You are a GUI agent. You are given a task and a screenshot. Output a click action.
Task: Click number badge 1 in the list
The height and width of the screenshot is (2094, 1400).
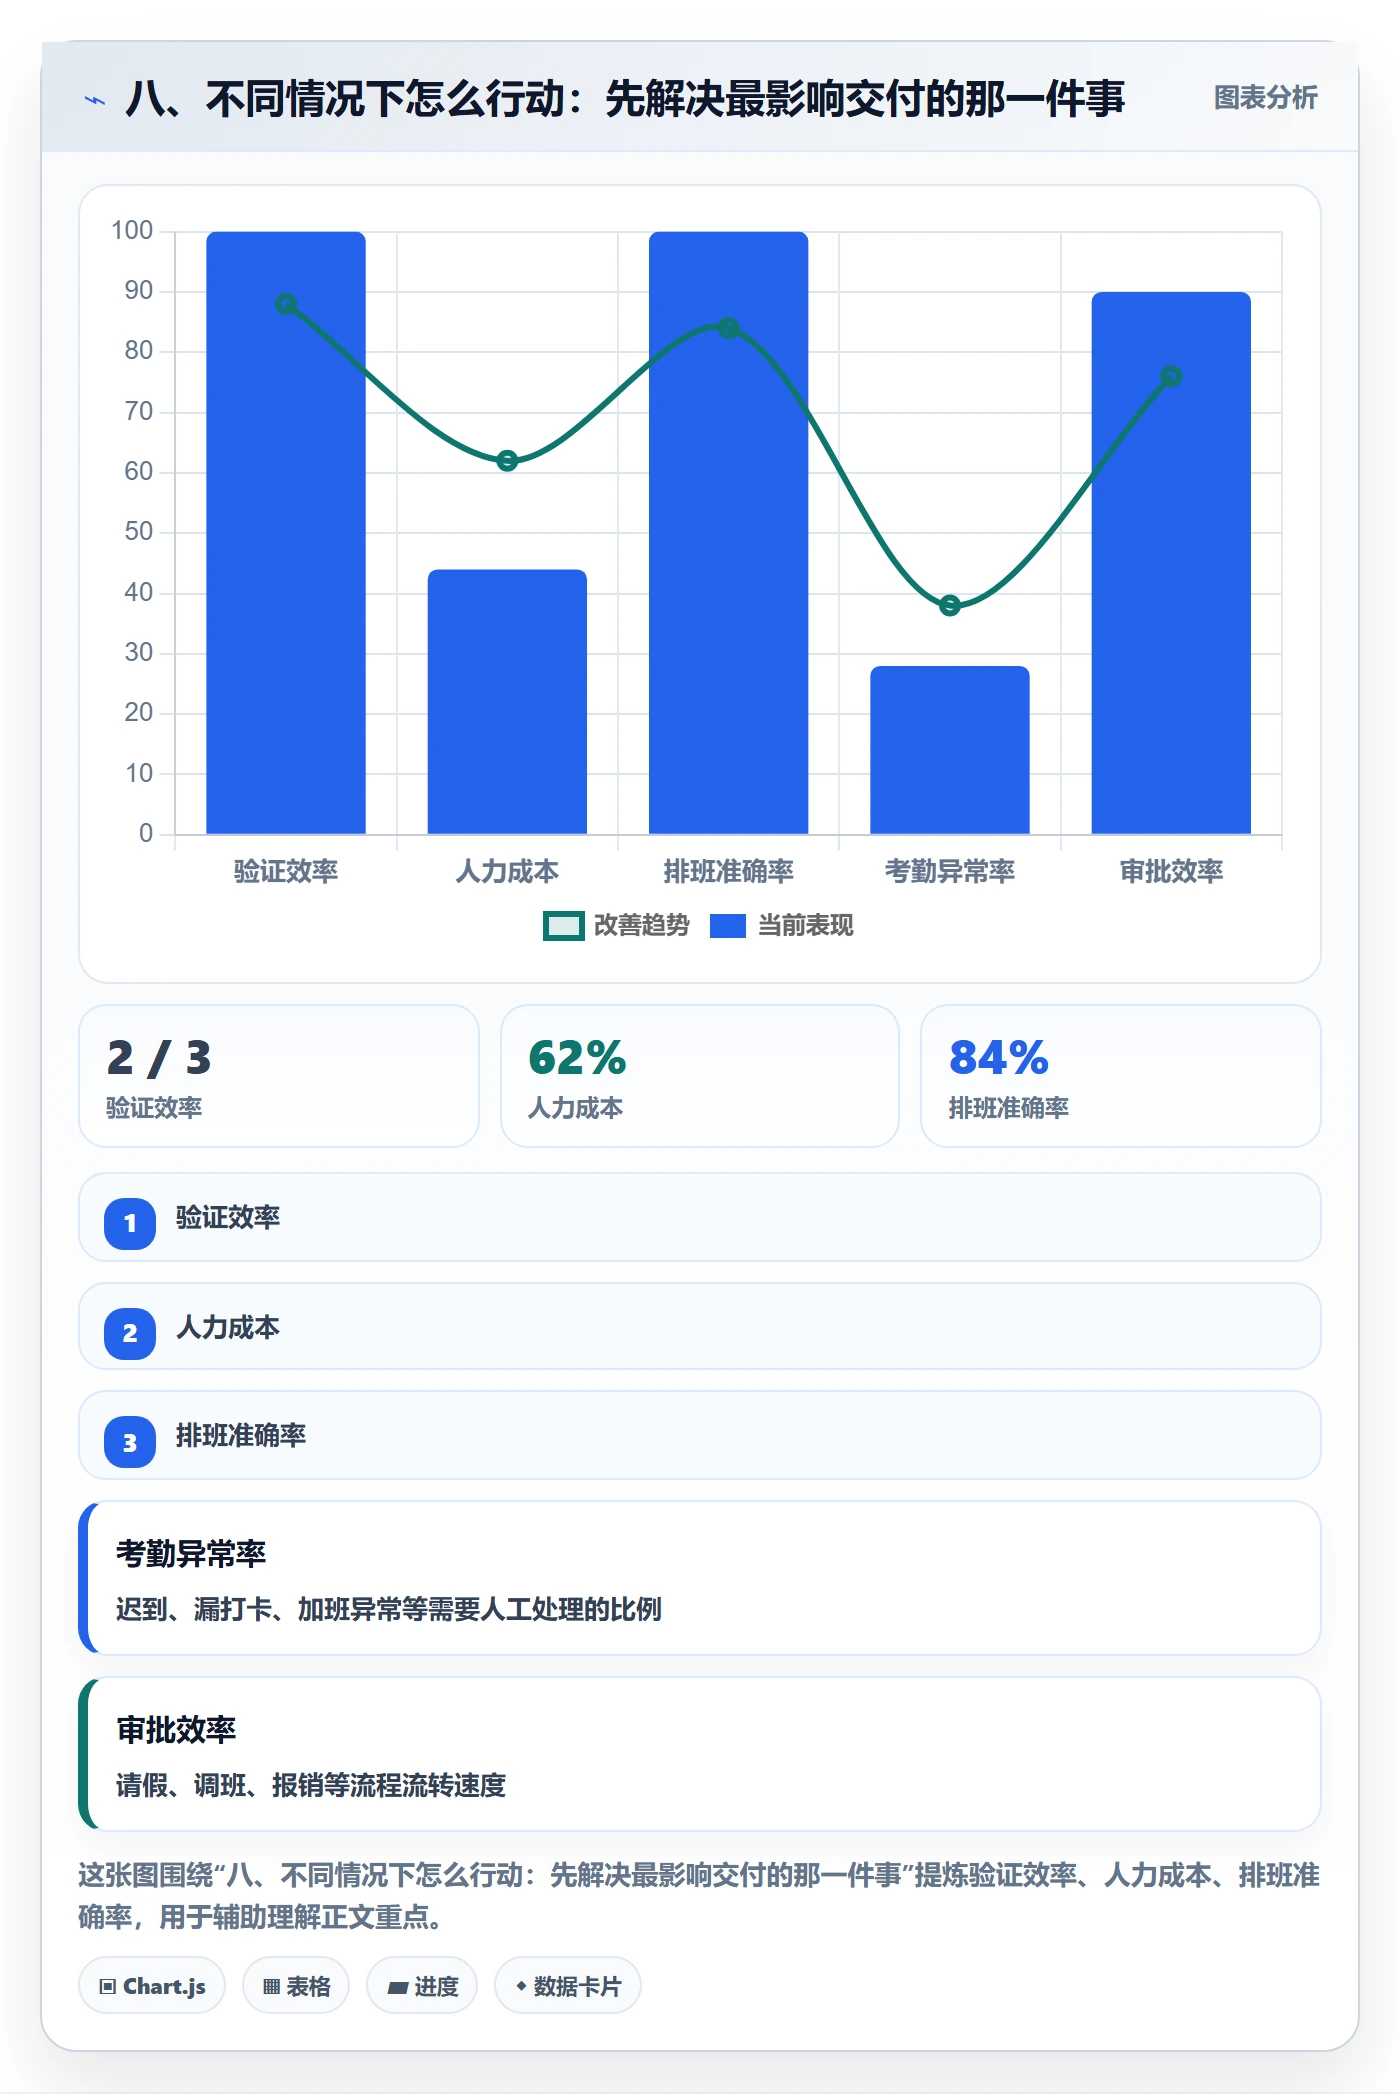[x=130, y=1223]
